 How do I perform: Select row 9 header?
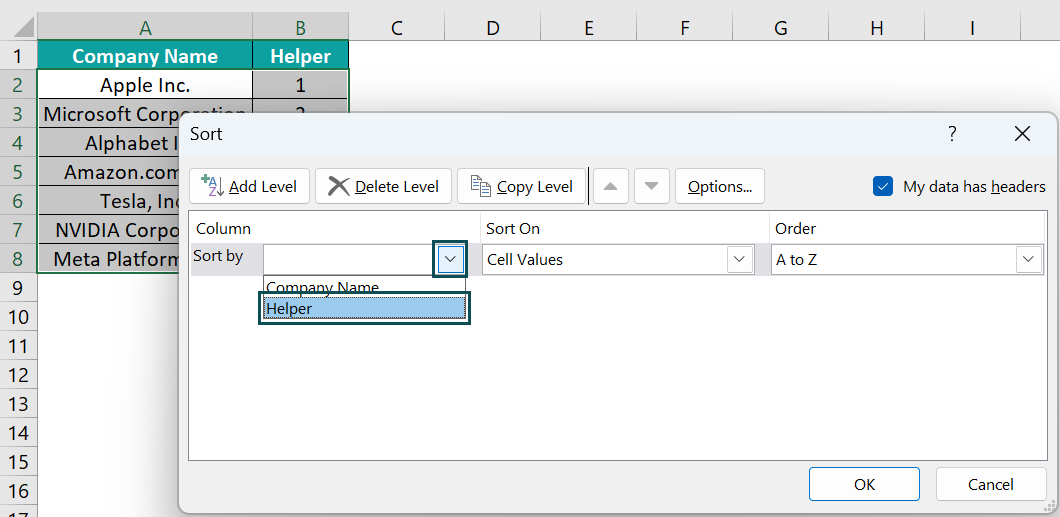pyautogui.click(x=18, y=288)
